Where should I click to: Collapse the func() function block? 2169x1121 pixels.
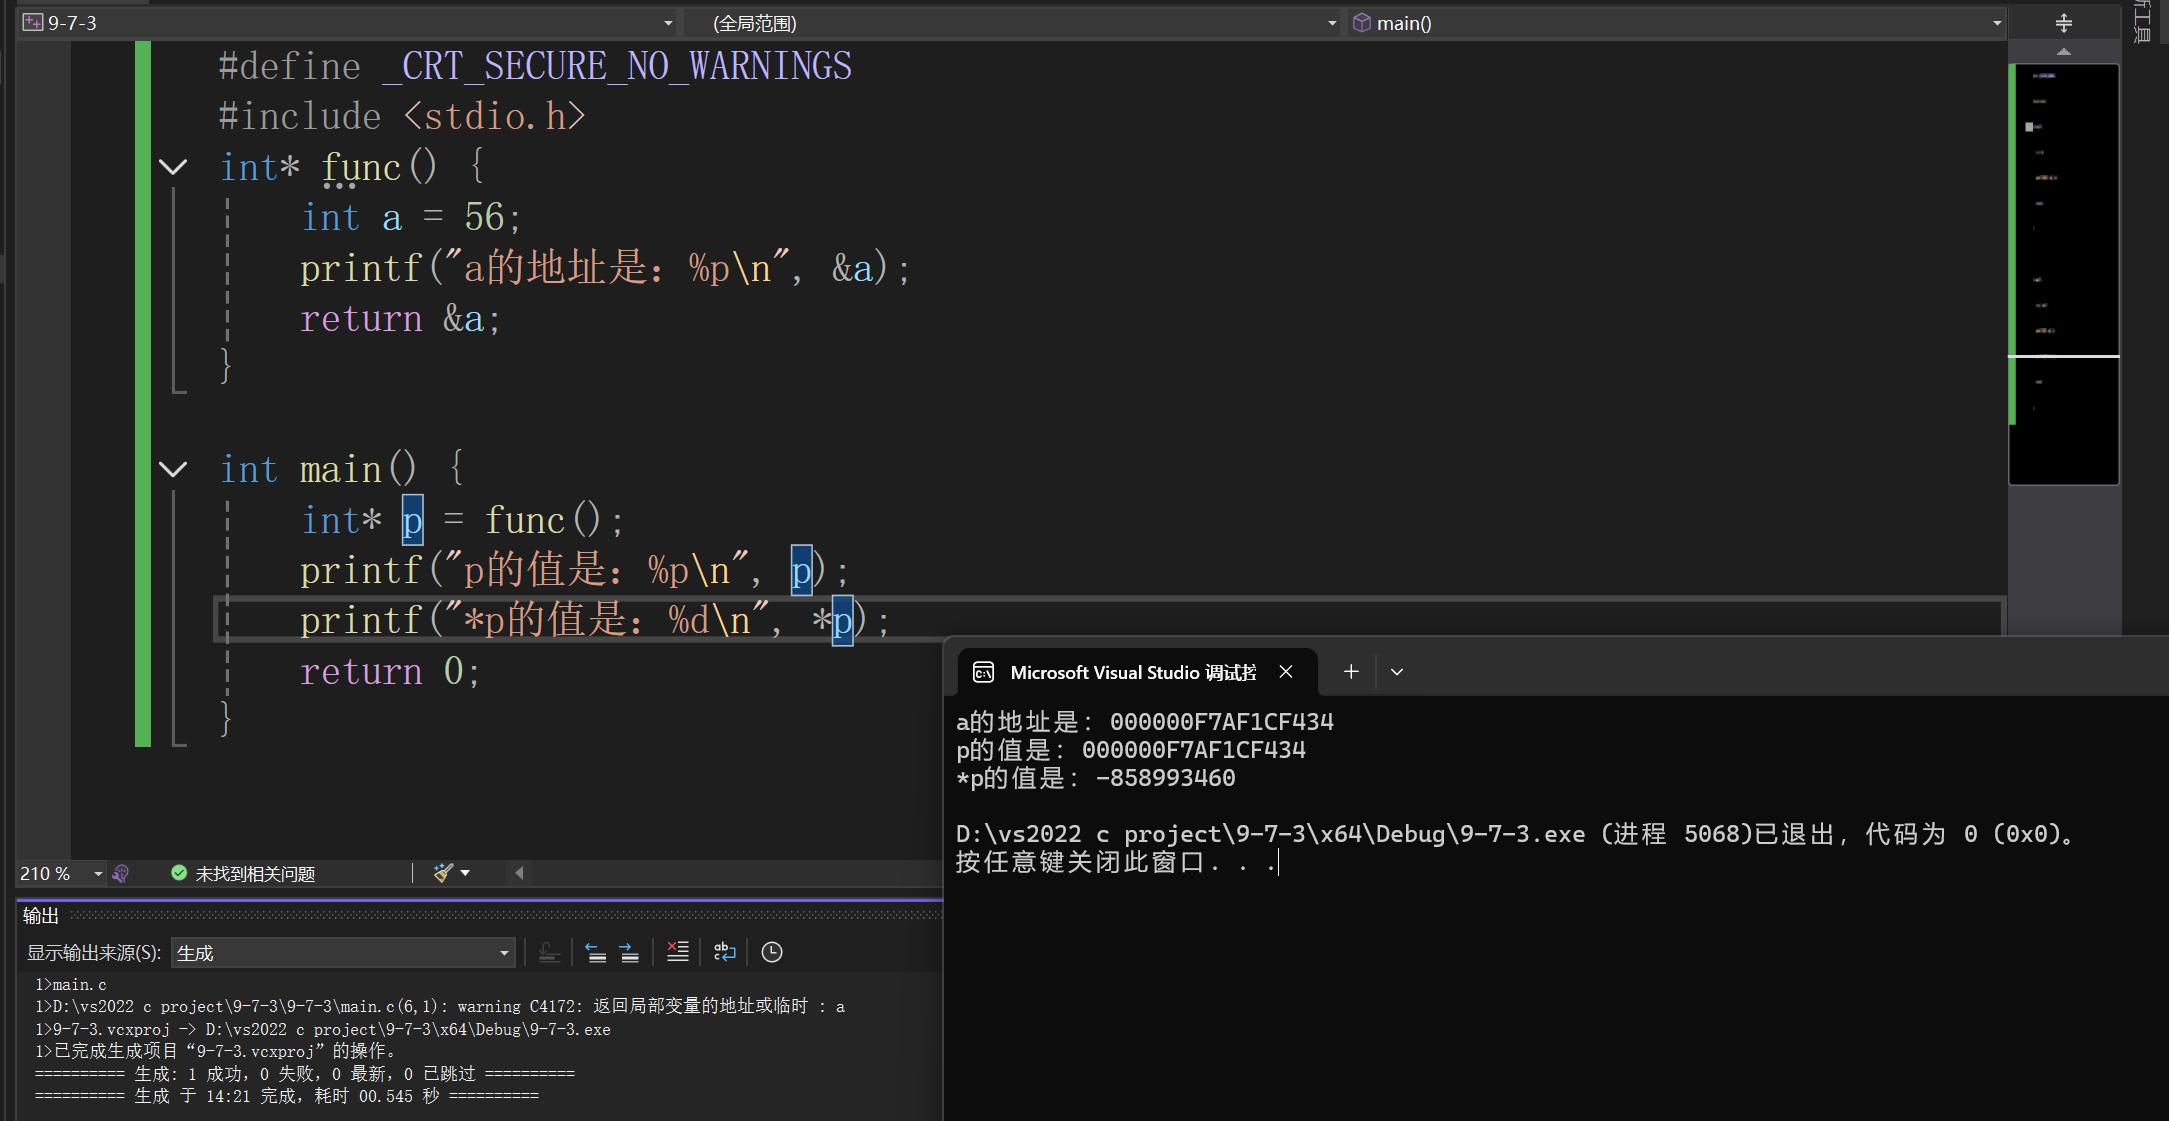173,167
